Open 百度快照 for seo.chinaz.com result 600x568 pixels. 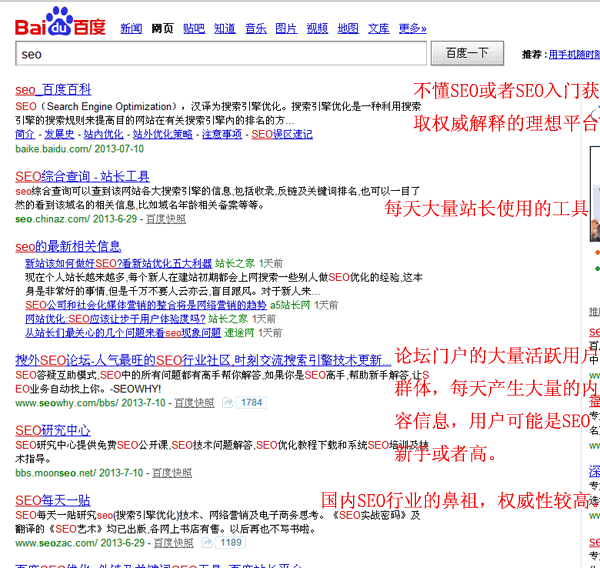pos(166,219)
